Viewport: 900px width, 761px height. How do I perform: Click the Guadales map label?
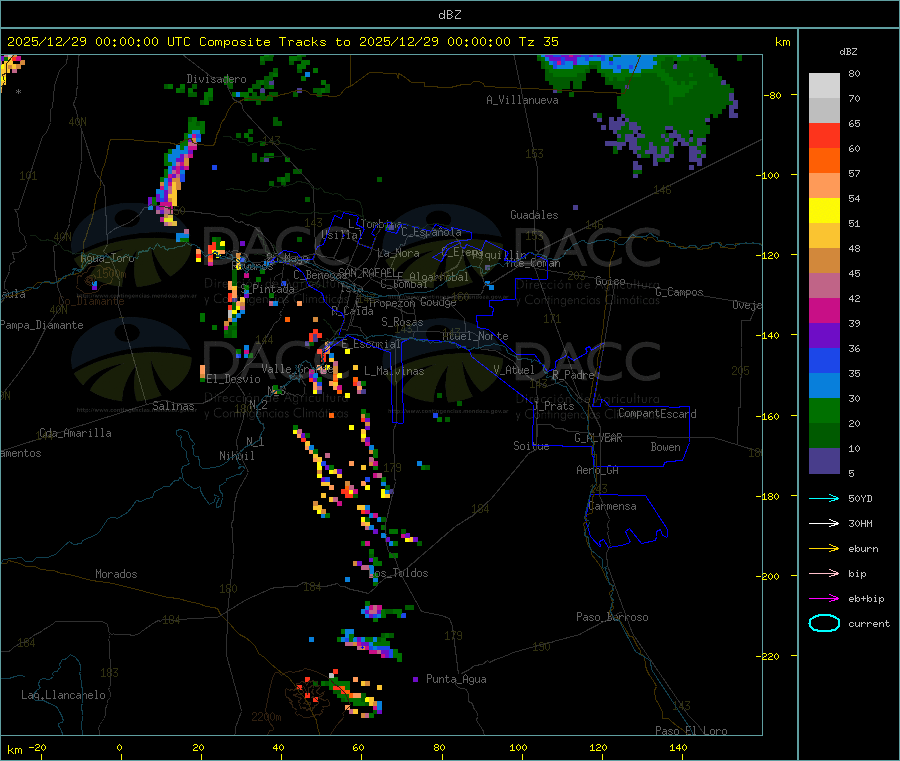pos(534,215)
